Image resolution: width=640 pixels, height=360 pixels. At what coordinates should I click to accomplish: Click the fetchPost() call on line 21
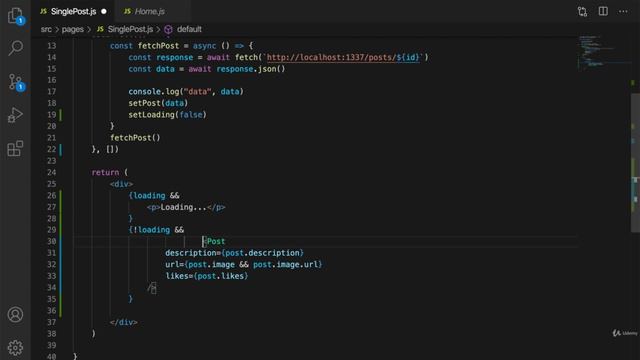pyautogui.click(x=135, y=138)
